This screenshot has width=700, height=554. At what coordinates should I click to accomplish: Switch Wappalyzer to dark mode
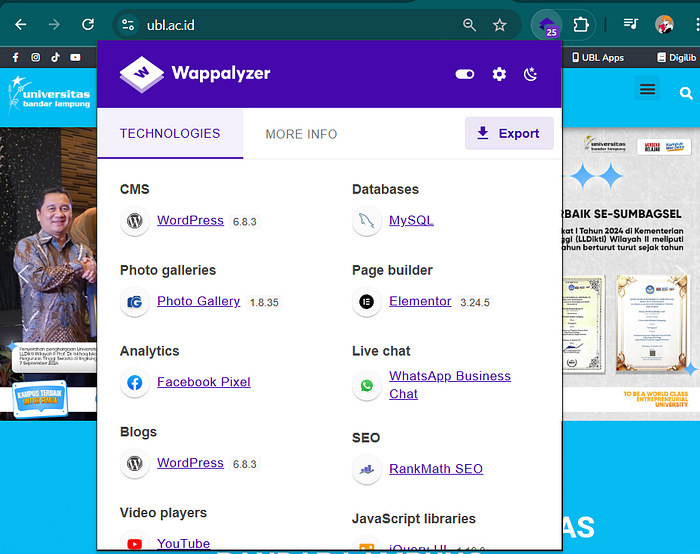(x=530, y=74)
